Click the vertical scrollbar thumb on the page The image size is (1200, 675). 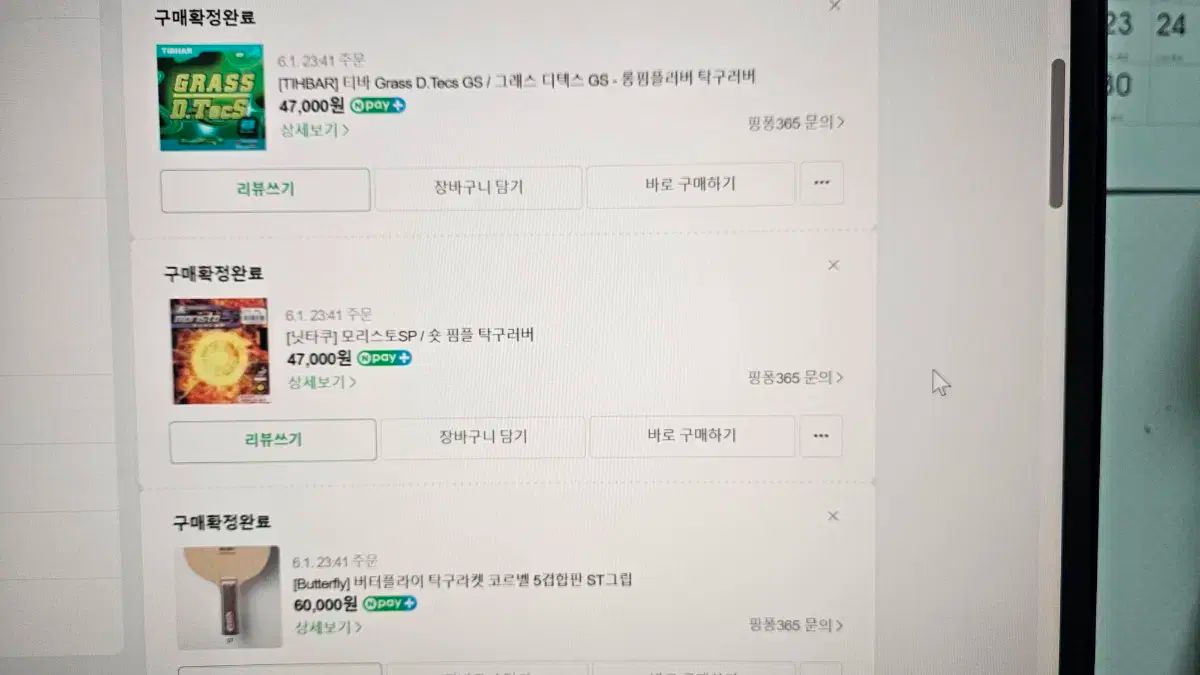coord(1057,133)
